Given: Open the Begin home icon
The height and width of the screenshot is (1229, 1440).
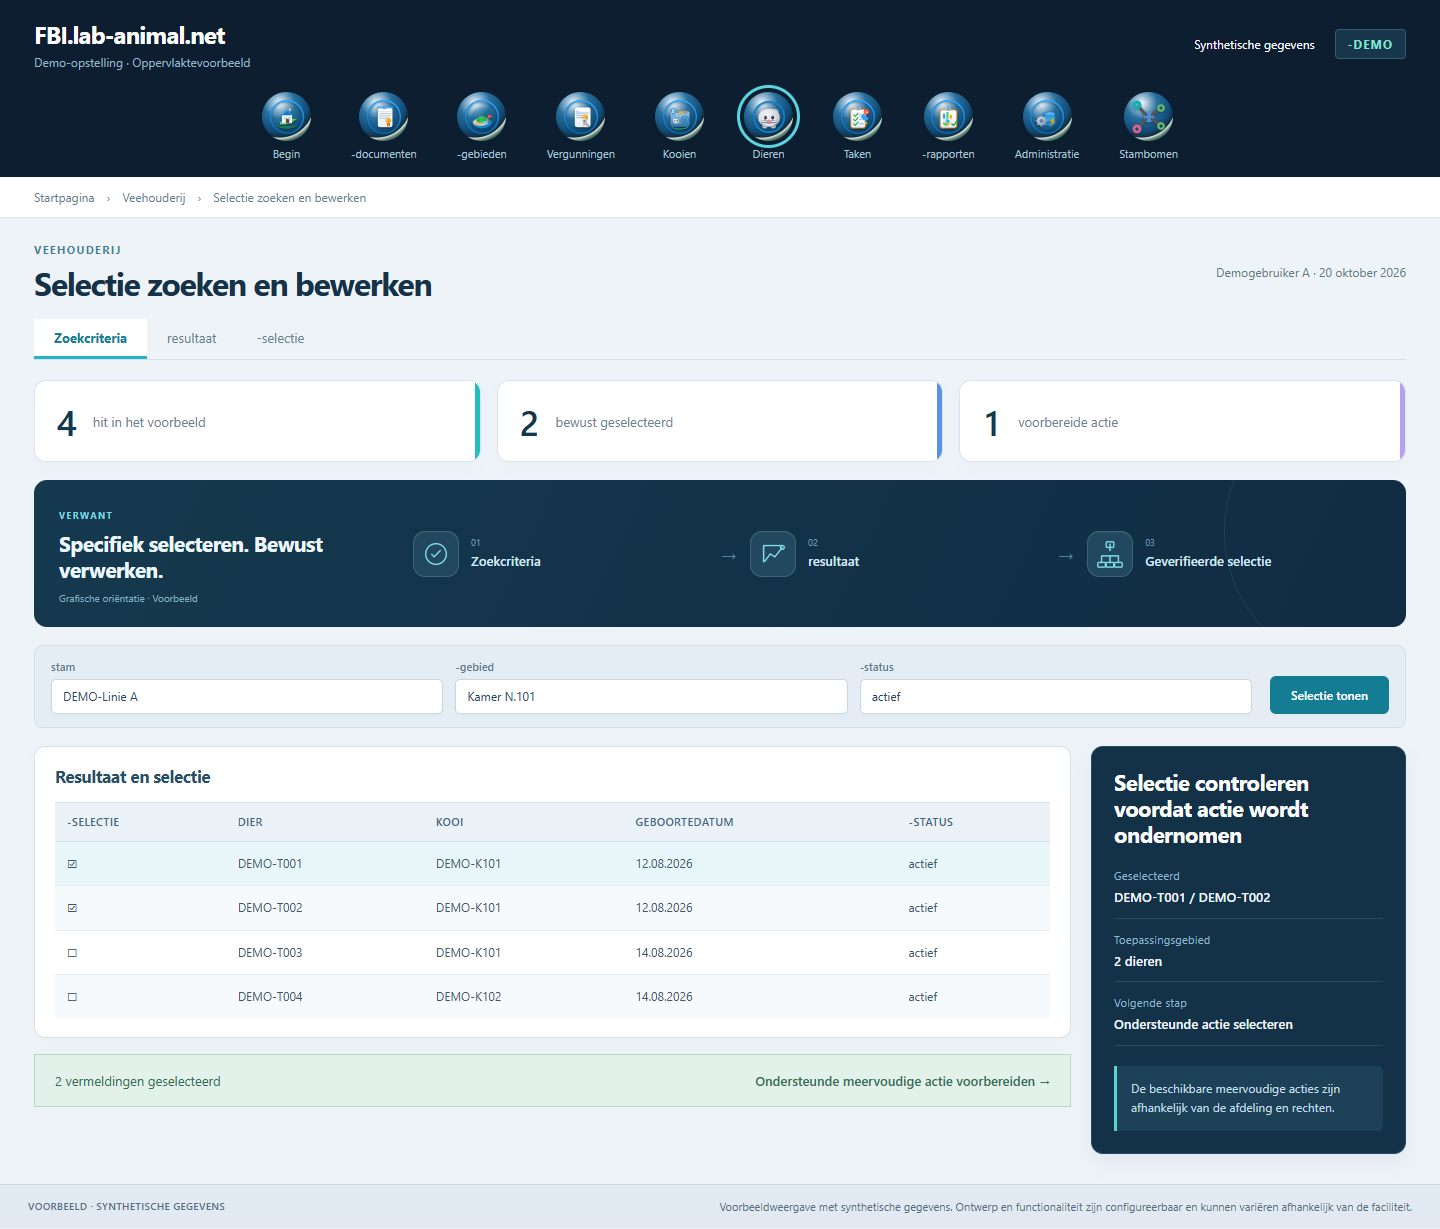Looking at the screenshot, I should tap(286, 117).
